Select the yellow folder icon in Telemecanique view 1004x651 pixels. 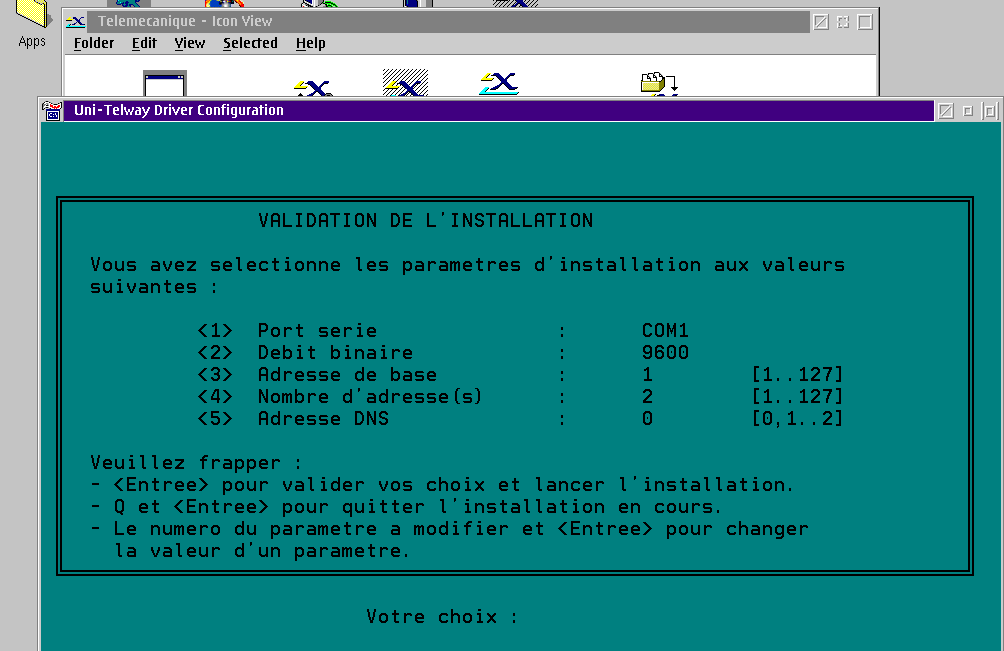pos(658,84)
